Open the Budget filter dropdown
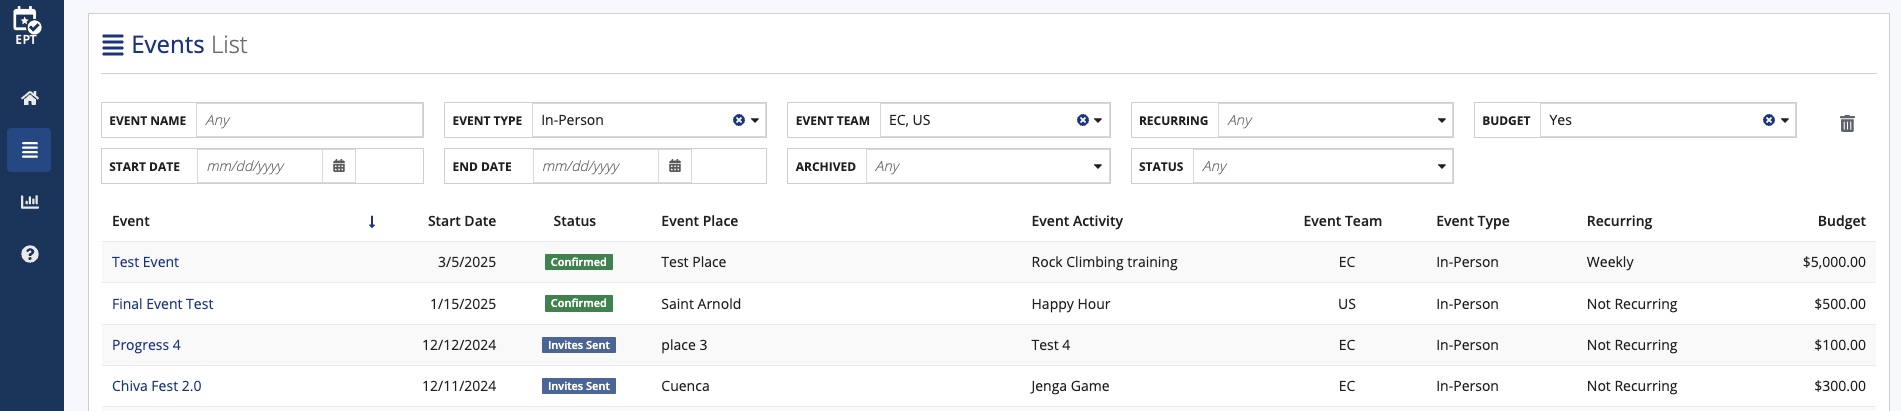Screen dimensions: 1901x411 [x=1785, y=120]
